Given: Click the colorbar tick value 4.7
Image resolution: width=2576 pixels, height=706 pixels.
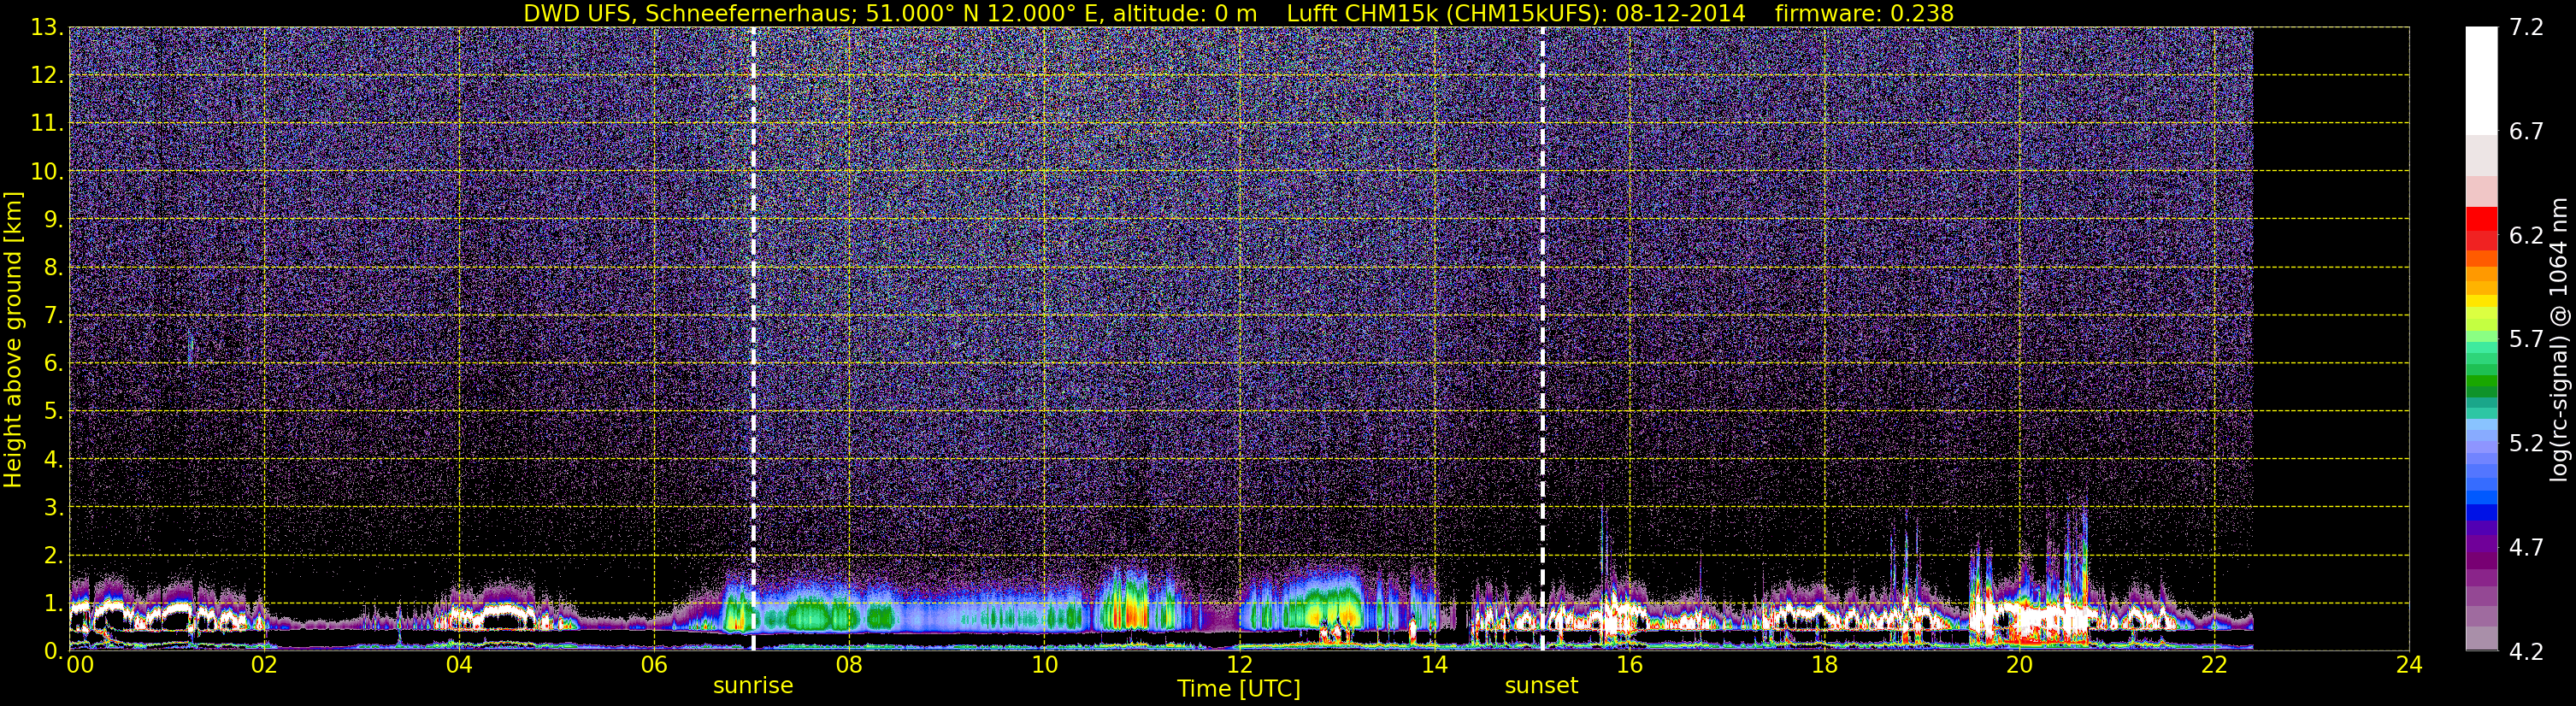Looking at the screenshot, I should 2525,548.
